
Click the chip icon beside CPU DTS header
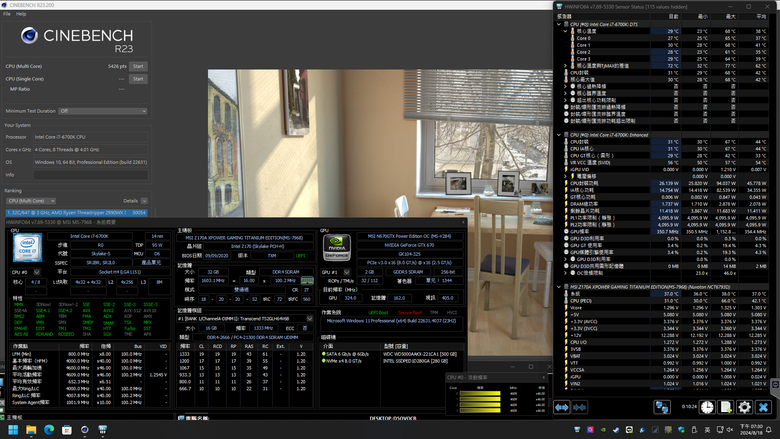tap(566, 24)
